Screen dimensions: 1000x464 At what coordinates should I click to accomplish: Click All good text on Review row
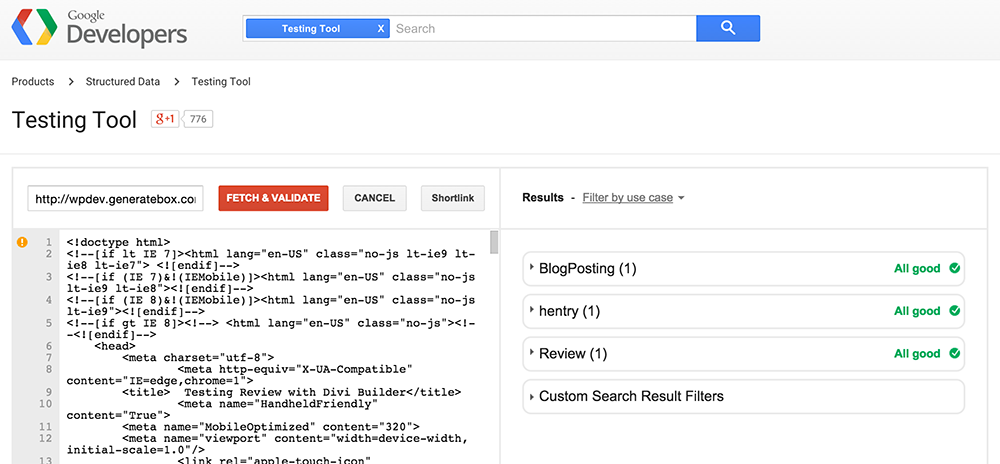917,354
